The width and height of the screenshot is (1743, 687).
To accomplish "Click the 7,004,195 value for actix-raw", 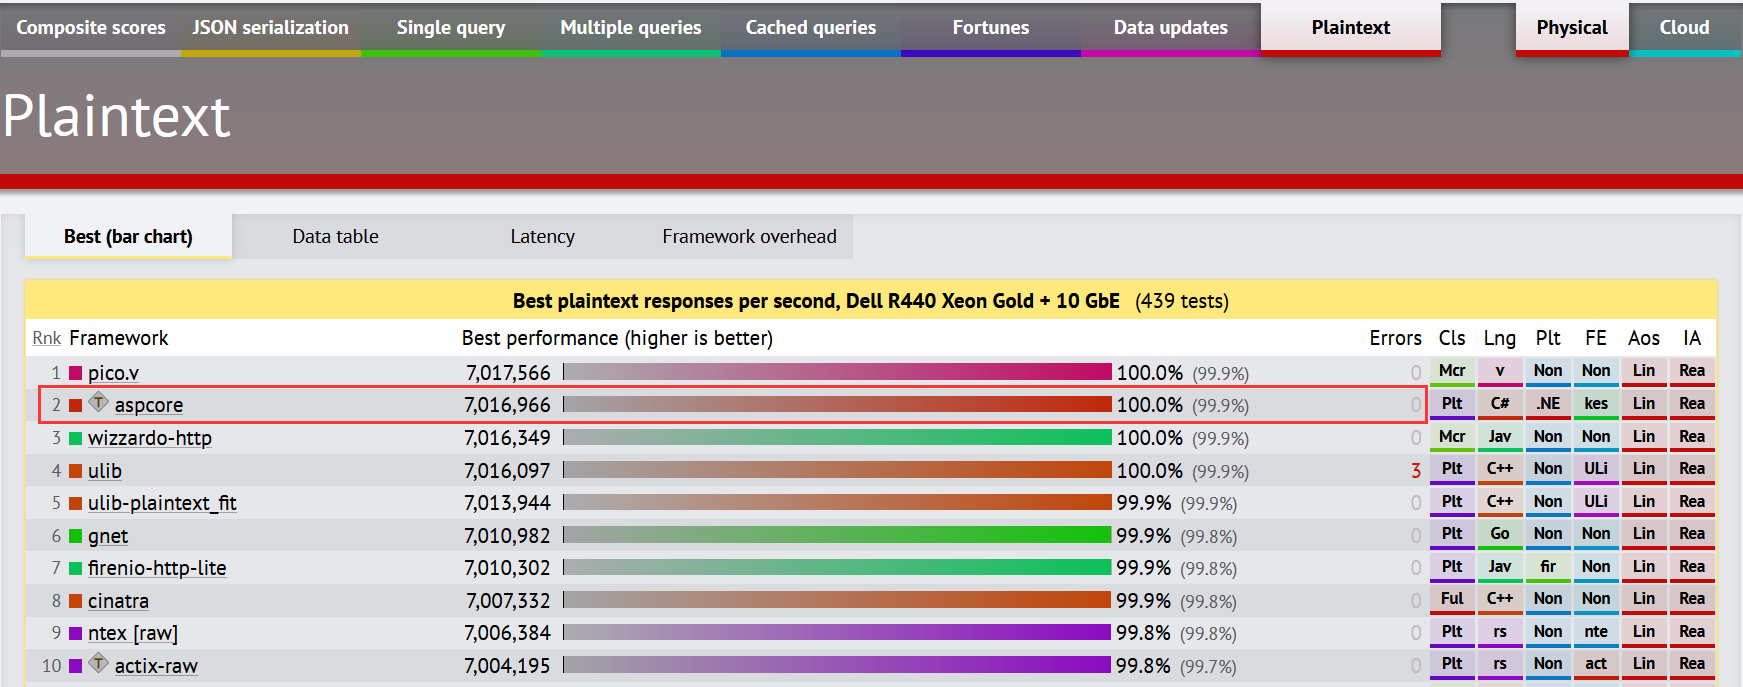I will click(x=507, y=666).
